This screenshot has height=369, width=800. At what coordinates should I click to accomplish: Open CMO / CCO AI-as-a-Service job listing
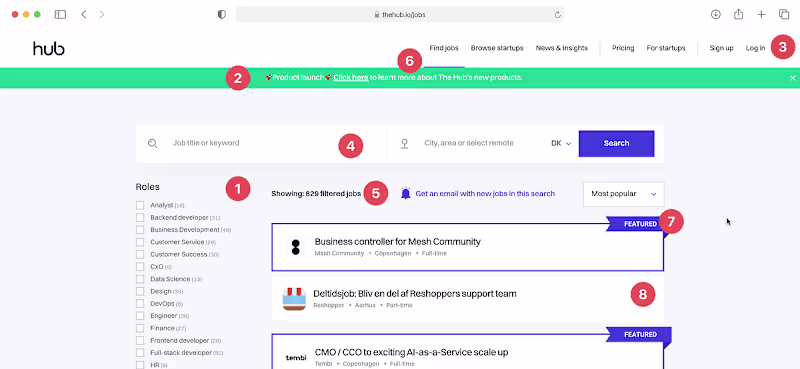tap(411, 352)
